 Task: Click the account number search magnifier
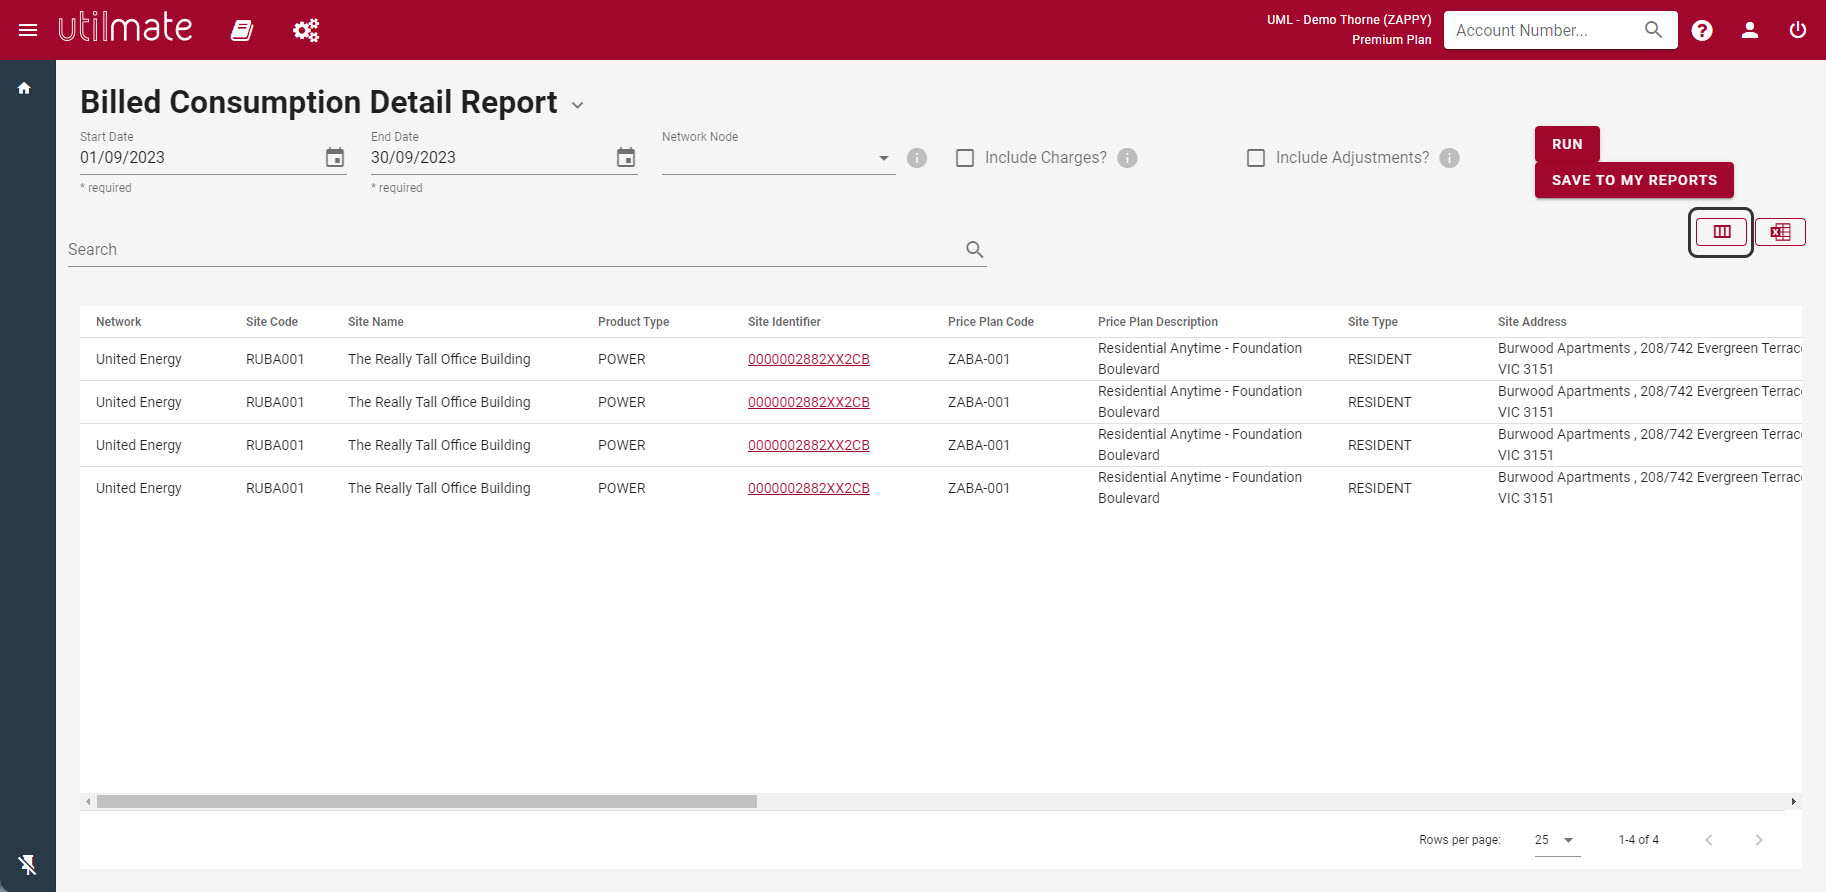click(x=1654, y=30)
